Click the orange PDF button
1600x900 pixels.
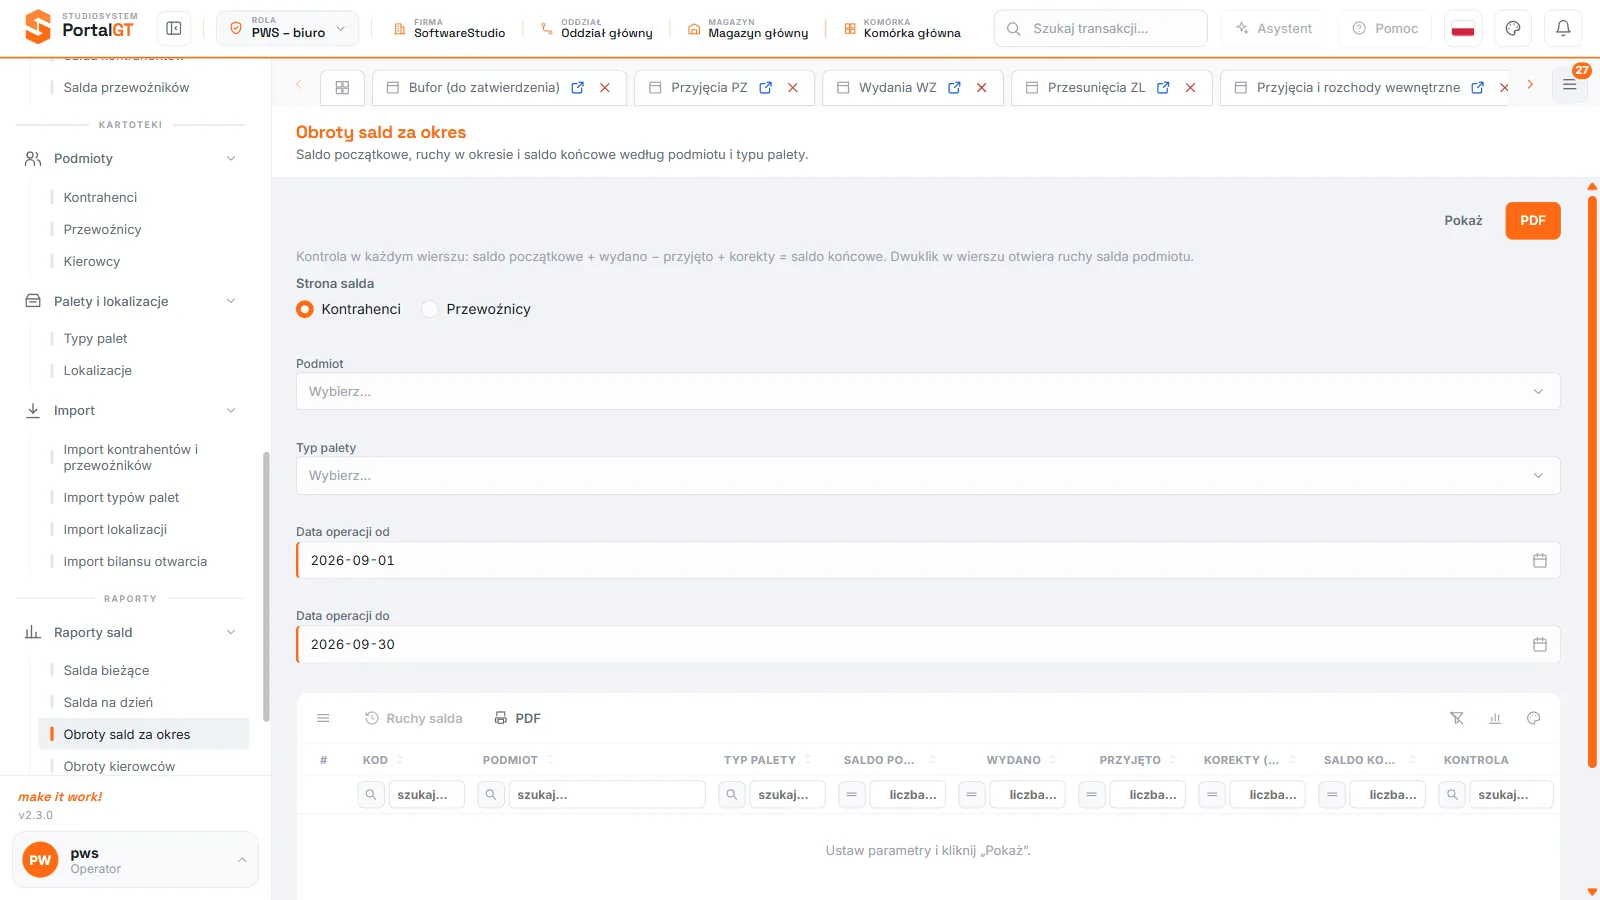[x=1533, y=221]
